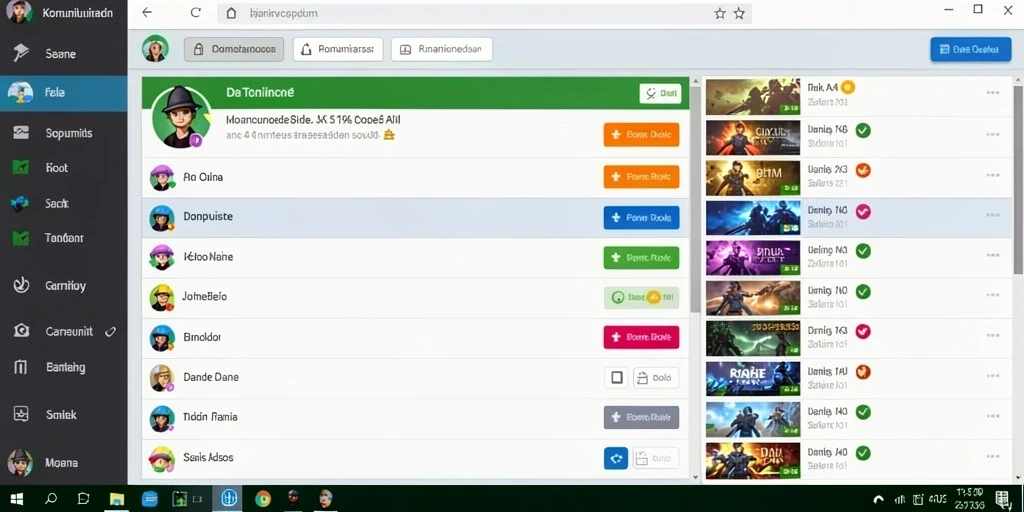Screen dimensions: 1024x512
Task: Open the three-dot menu for Dak A4
Action: [x=993, y=93]
